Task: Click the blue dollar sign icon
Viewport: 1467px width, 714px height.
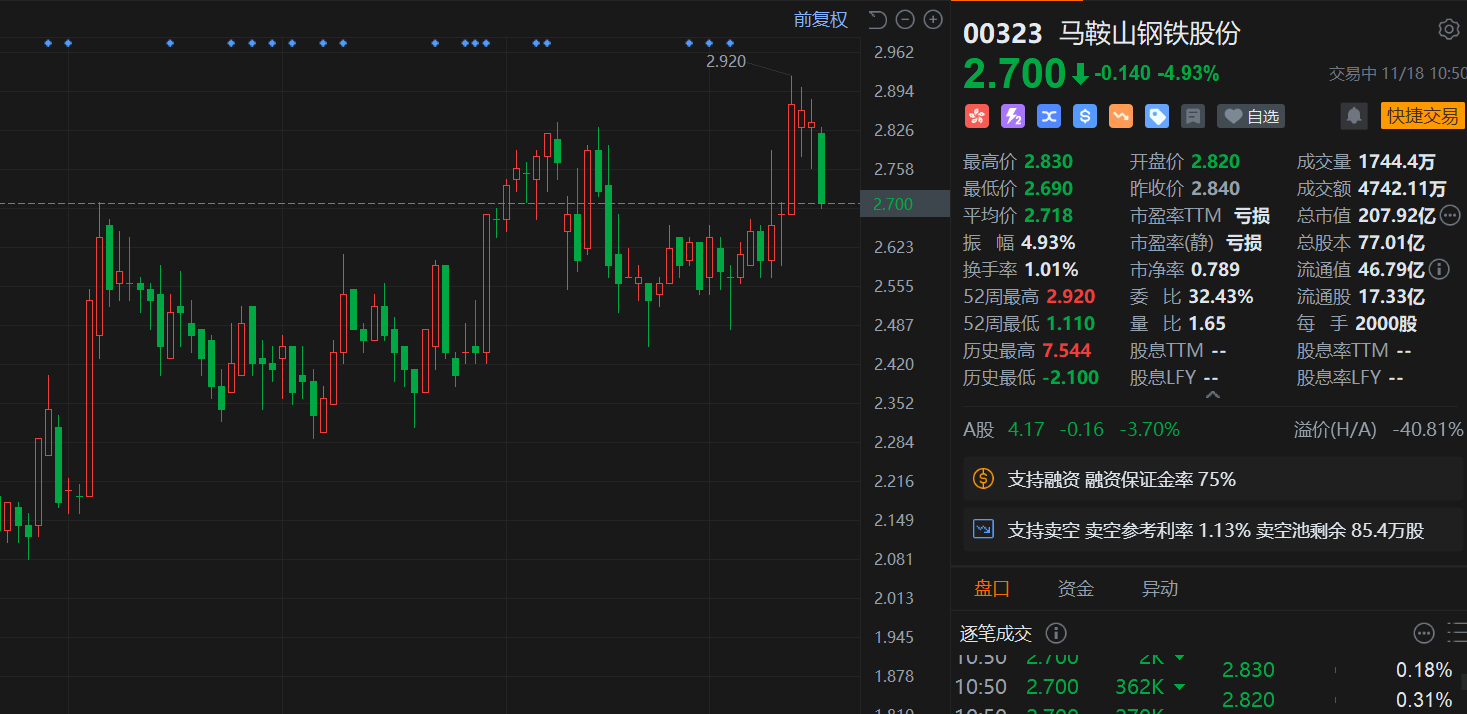Action: click(1084, 116)
